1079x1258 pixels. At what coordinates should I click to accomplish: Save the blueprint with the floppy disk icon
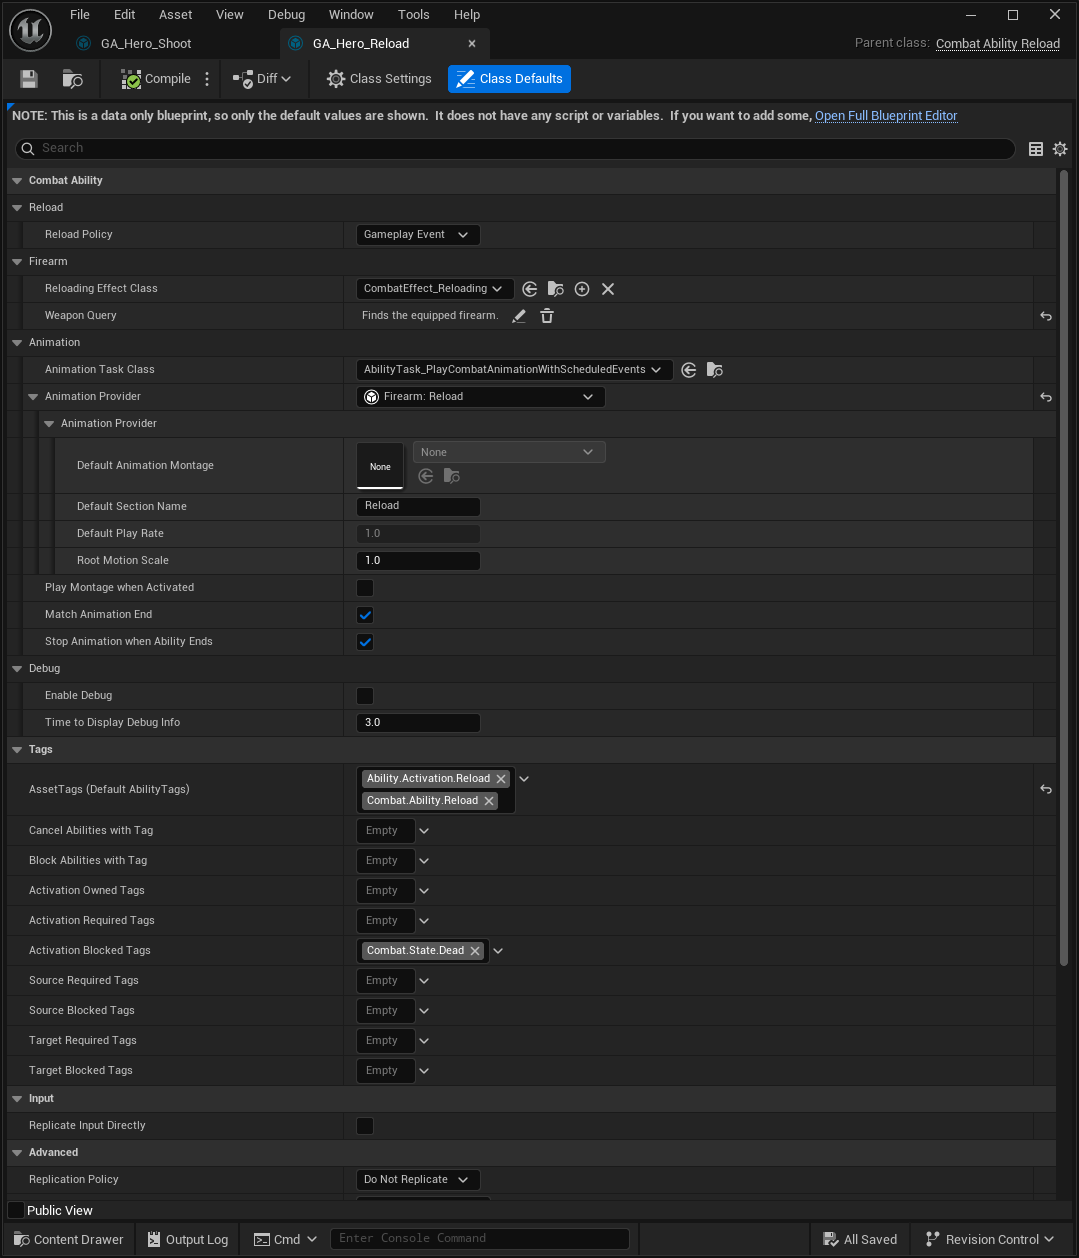pos(29,79)
